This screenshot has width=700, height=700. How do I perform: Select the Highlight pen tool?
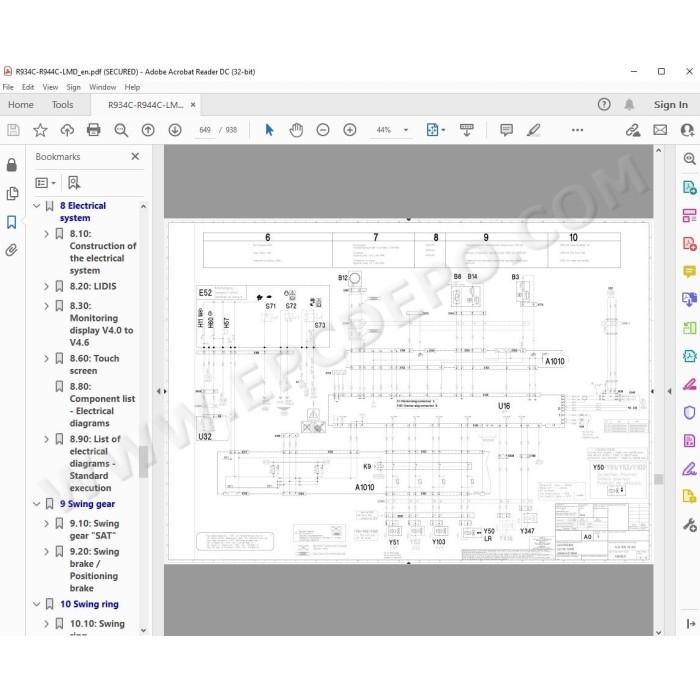coord(533,130)
